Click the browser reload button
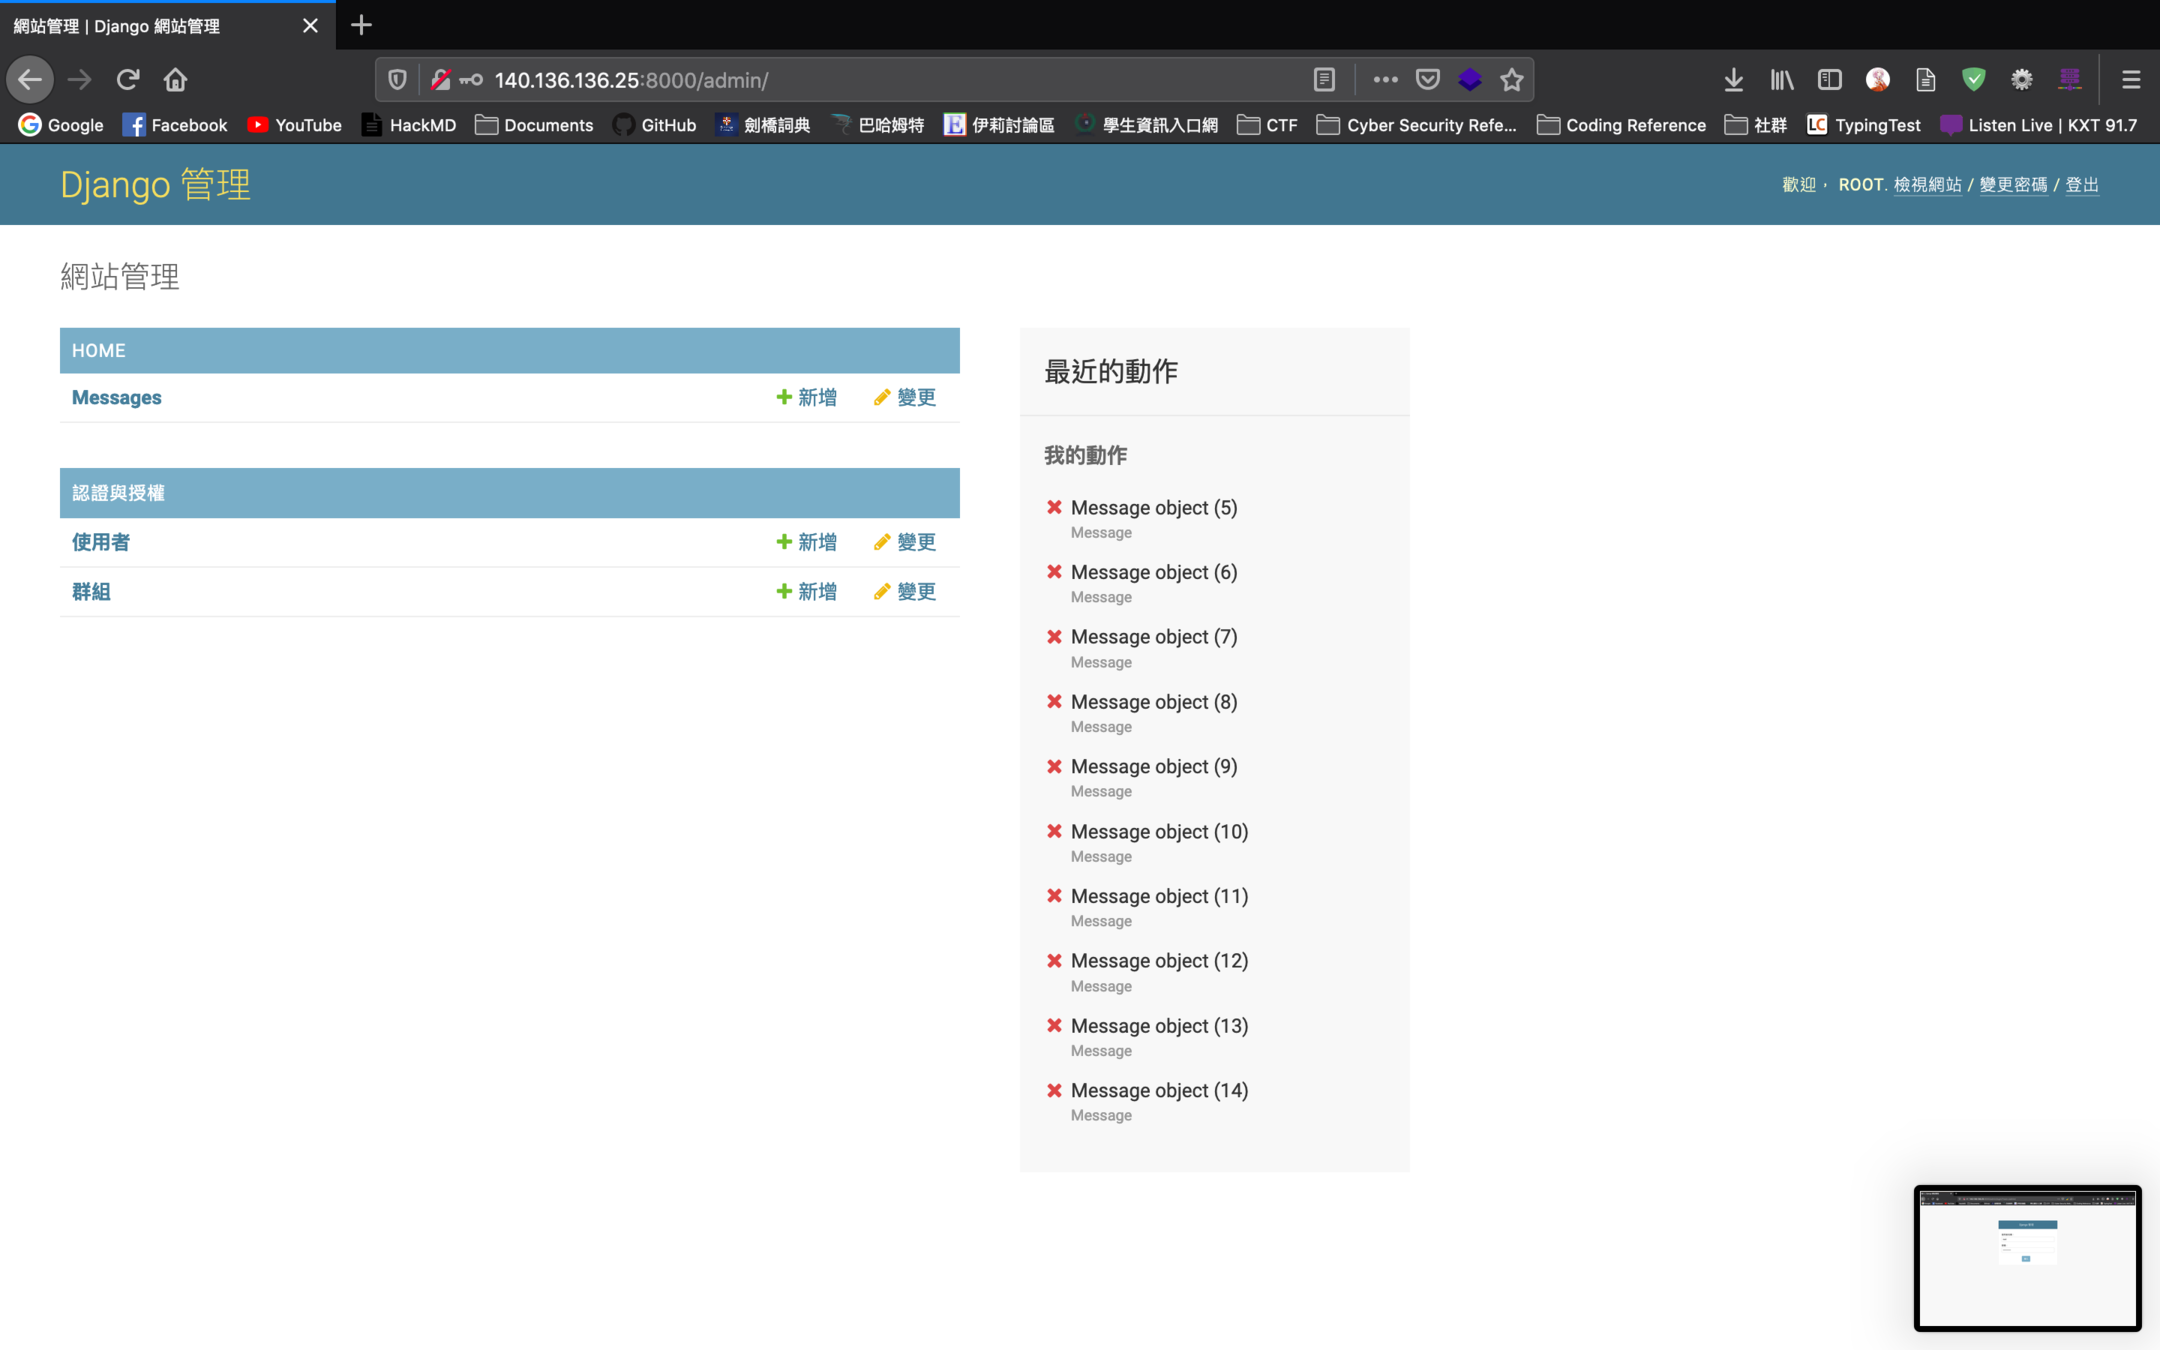The height and width of the screenshot is (1350, 2160). pyautogui.click(x=127, y=80)
